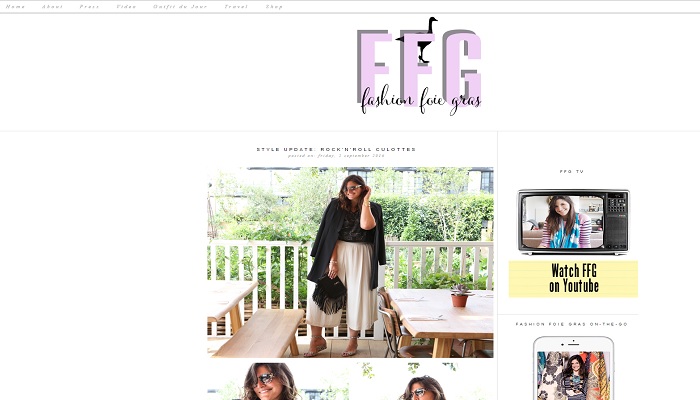
Task: Open Outfit du Jour section
Action: (x=180, y=7)
